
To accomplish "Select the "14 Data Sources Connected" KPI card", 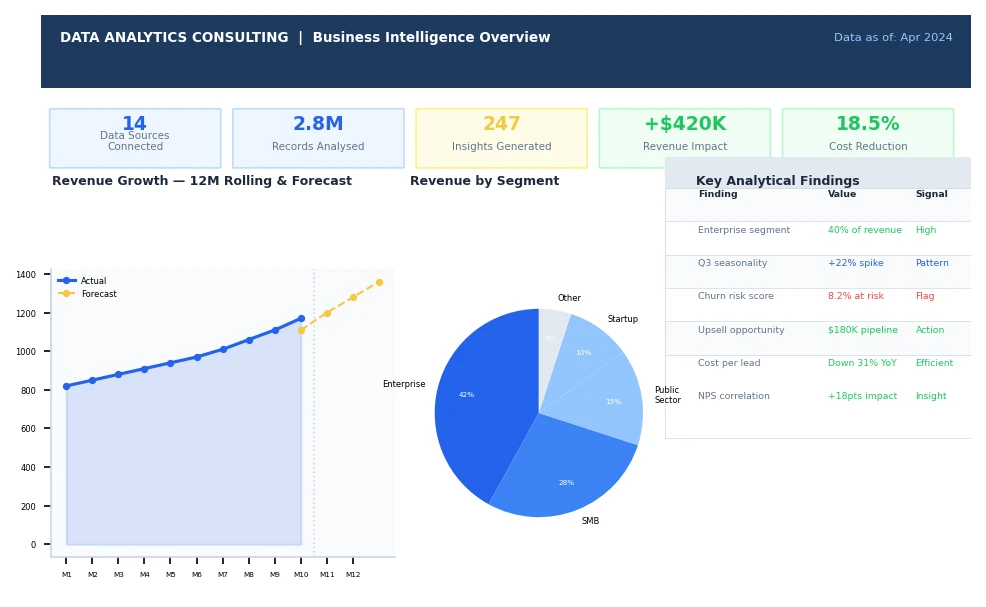I will coord(135,138).
